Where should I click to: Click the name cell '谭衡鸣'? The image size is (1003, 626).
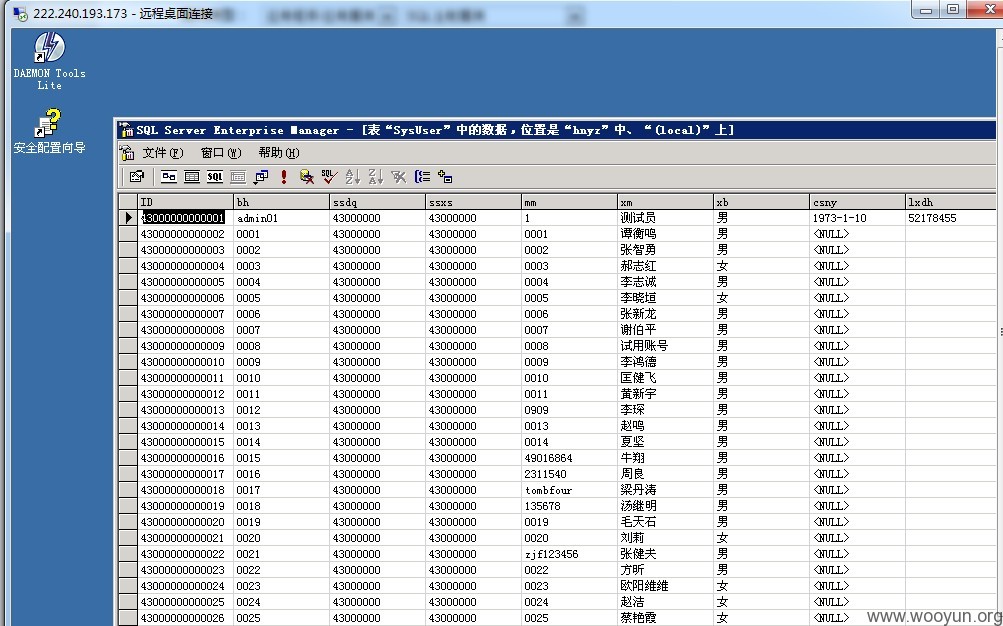pos(665,234)
